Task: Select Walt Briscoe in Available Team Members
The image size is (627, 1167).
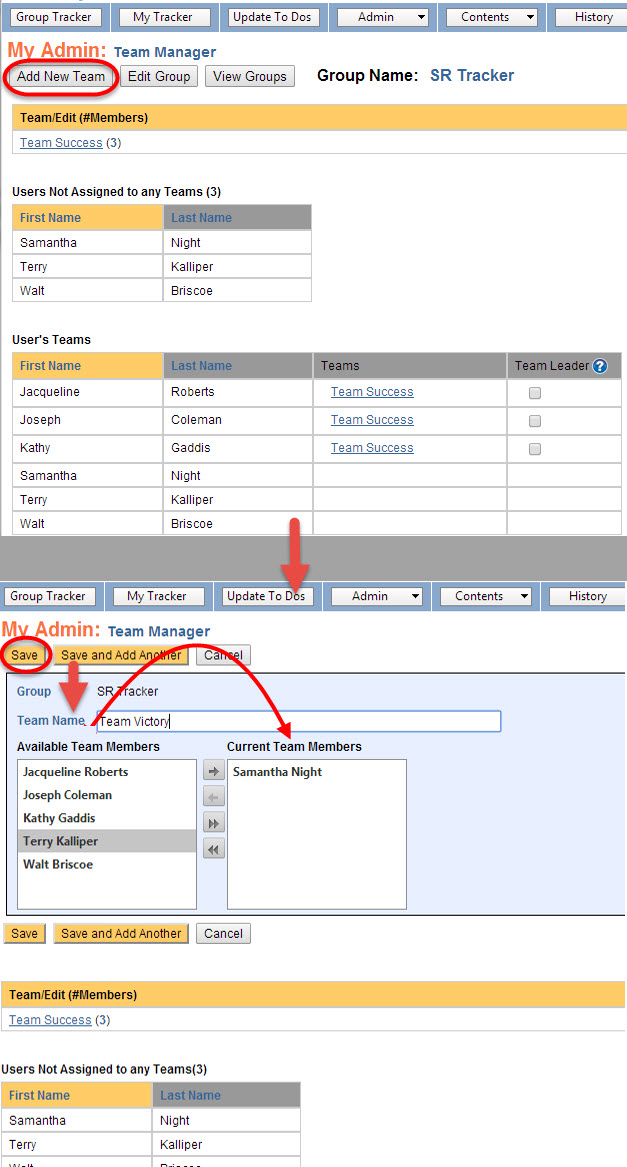Action: [58, 864]
